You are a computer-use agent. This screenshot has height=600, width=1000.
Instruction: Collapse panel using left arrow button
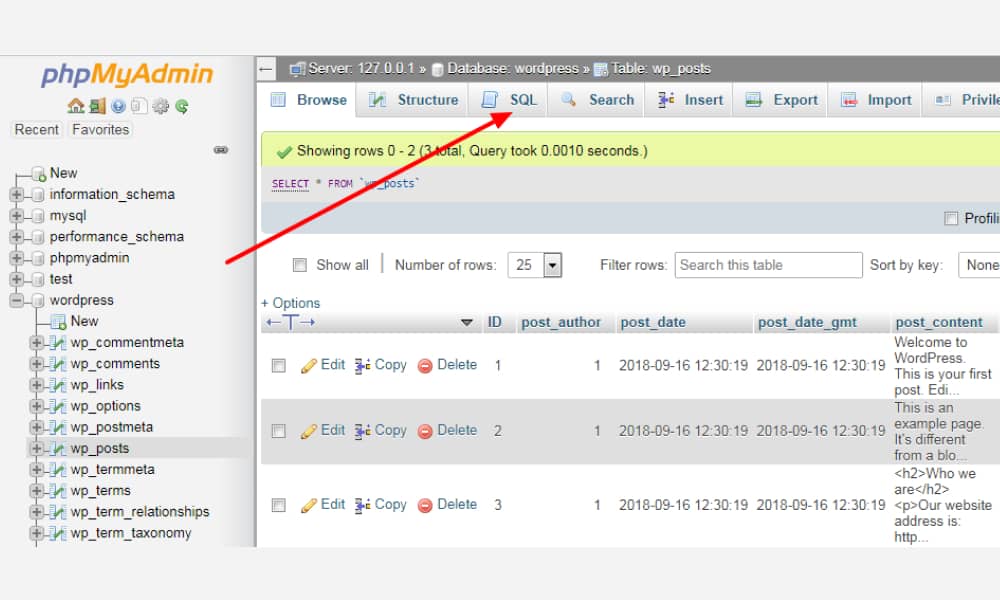267,68
